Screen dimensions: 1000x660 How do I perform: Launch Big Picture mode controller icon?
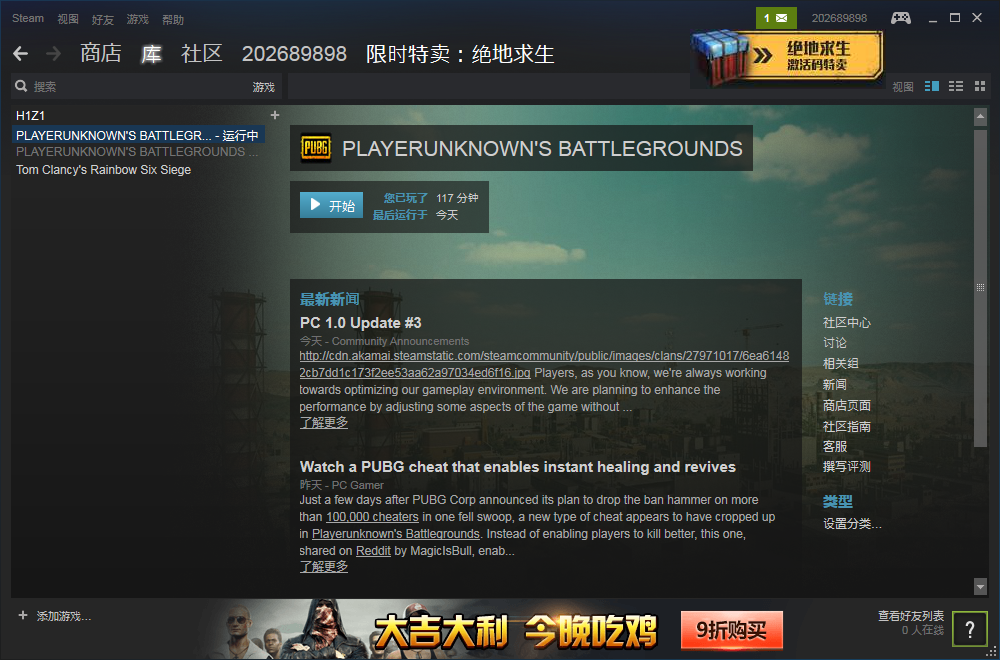(x=901, y=18)
